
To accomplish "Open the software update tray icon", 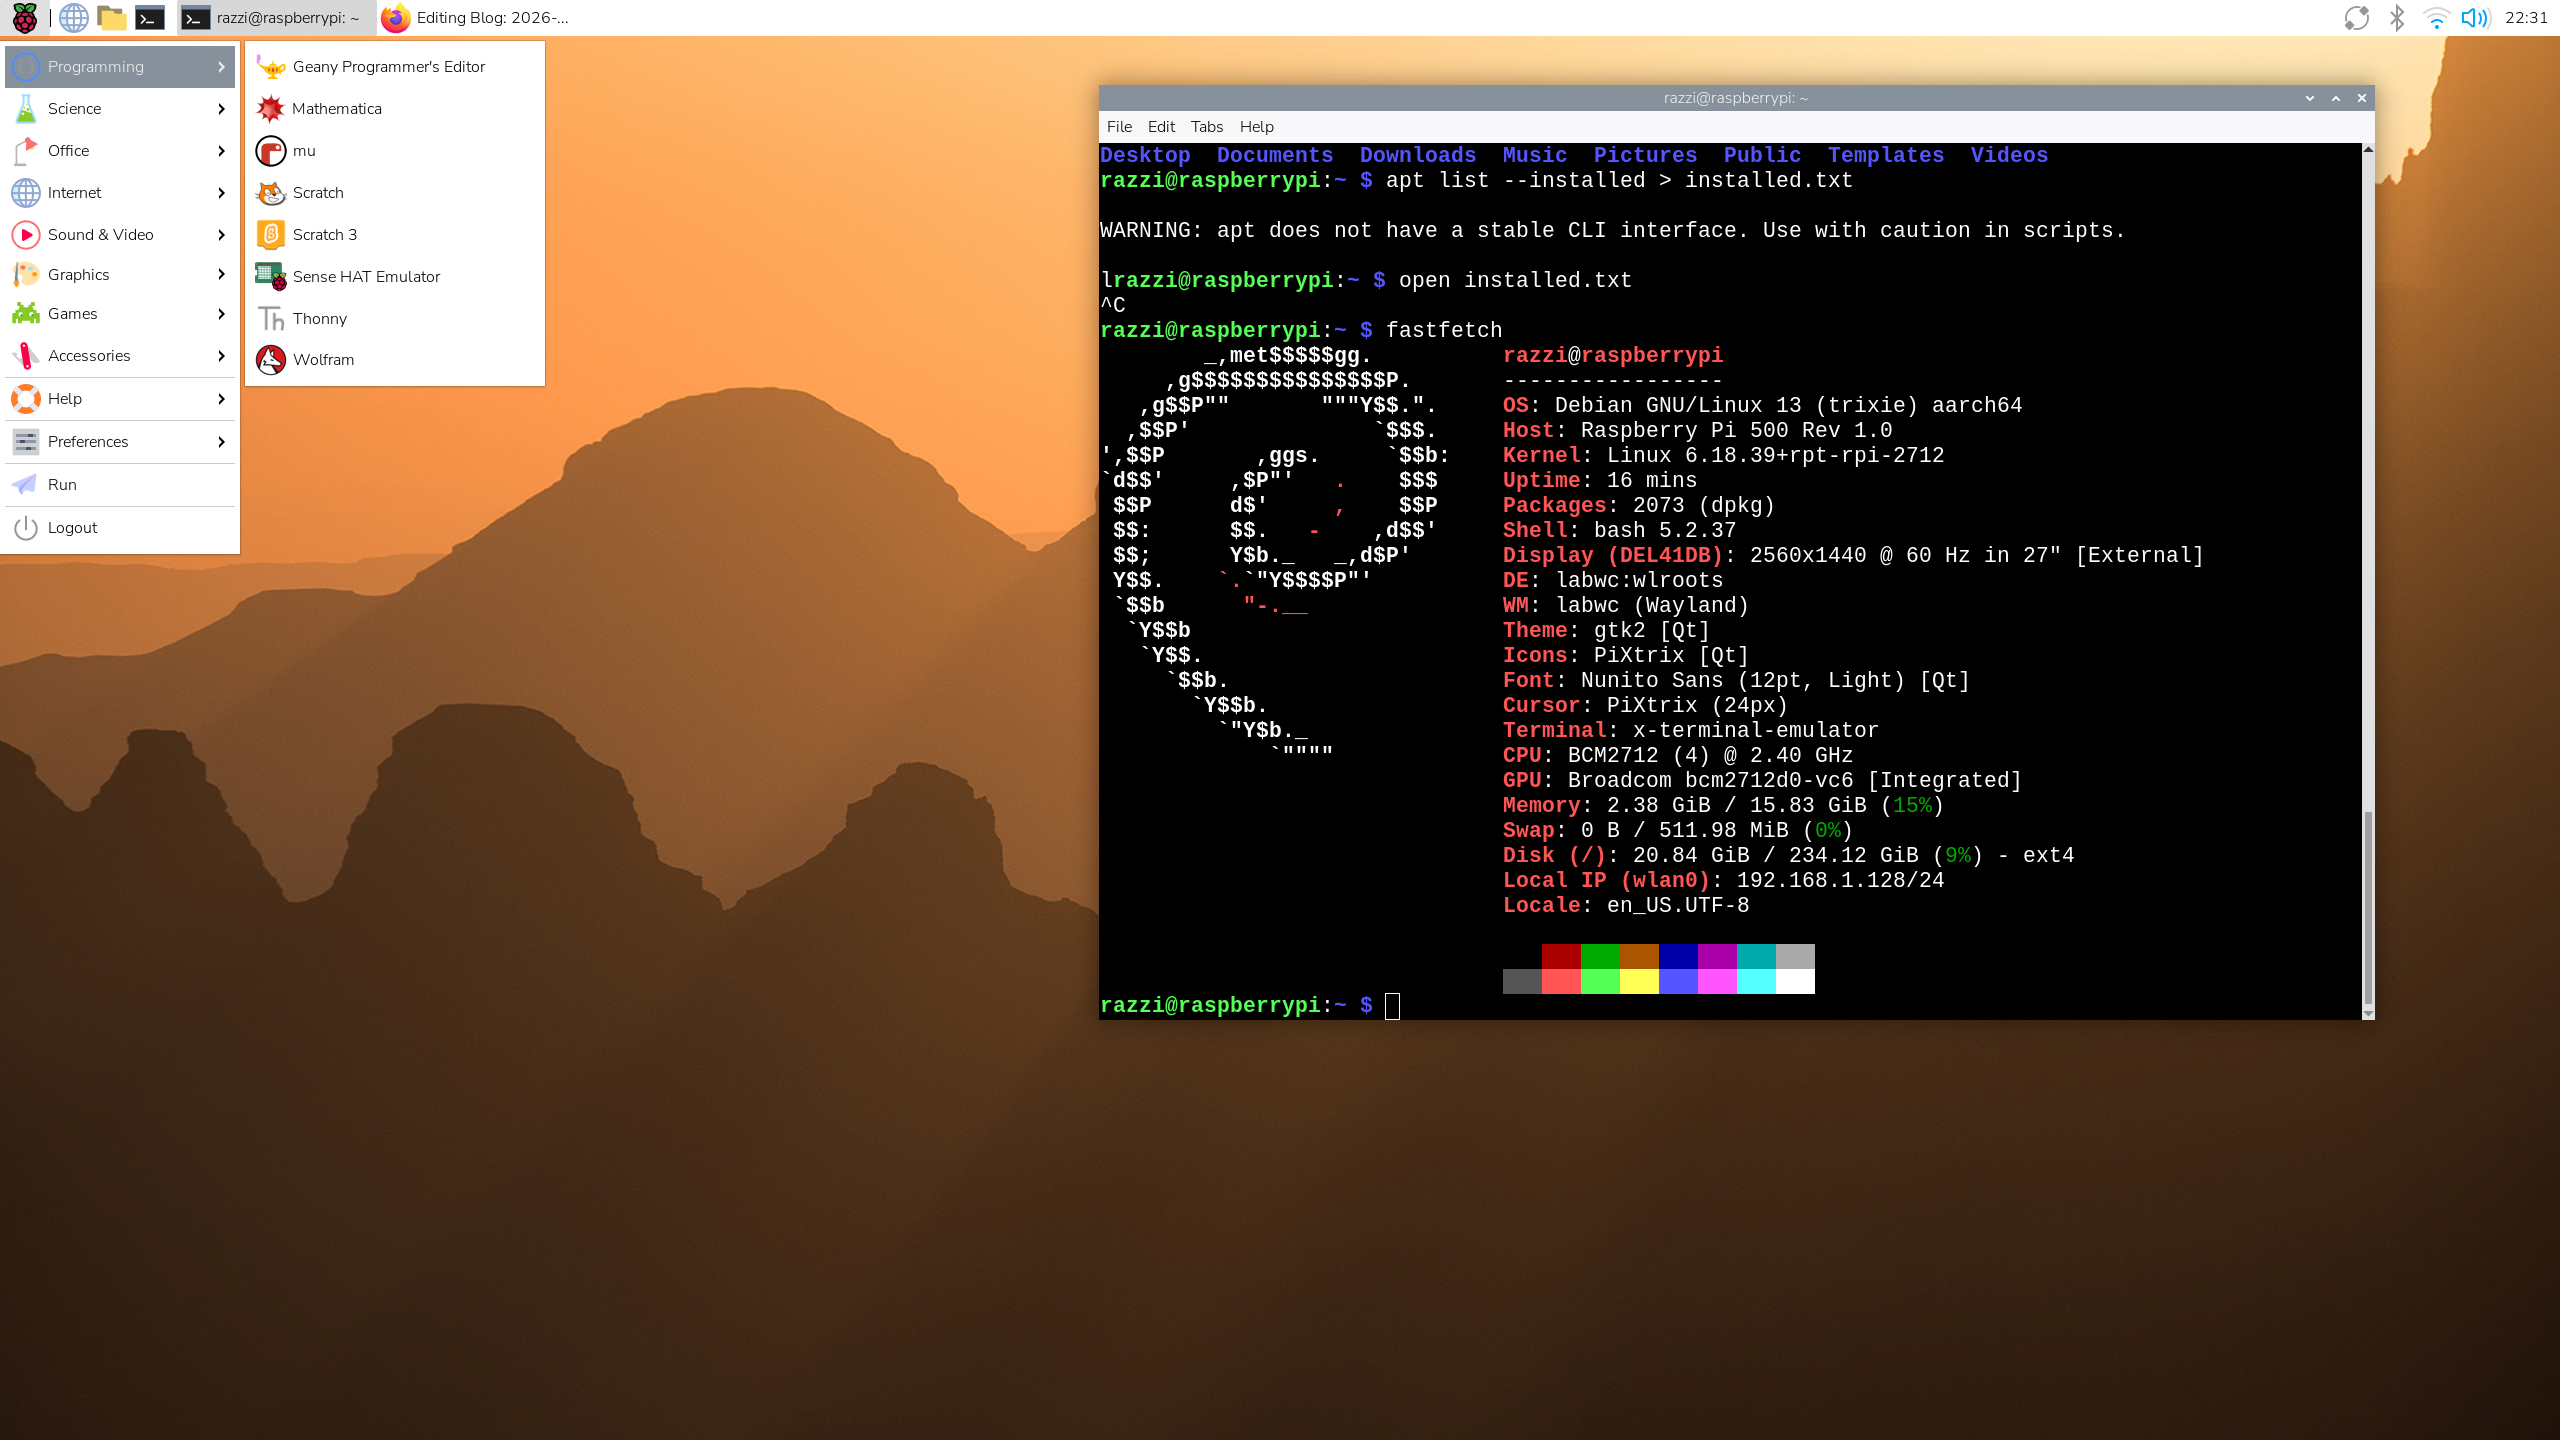I will (x=2357, y=18).
